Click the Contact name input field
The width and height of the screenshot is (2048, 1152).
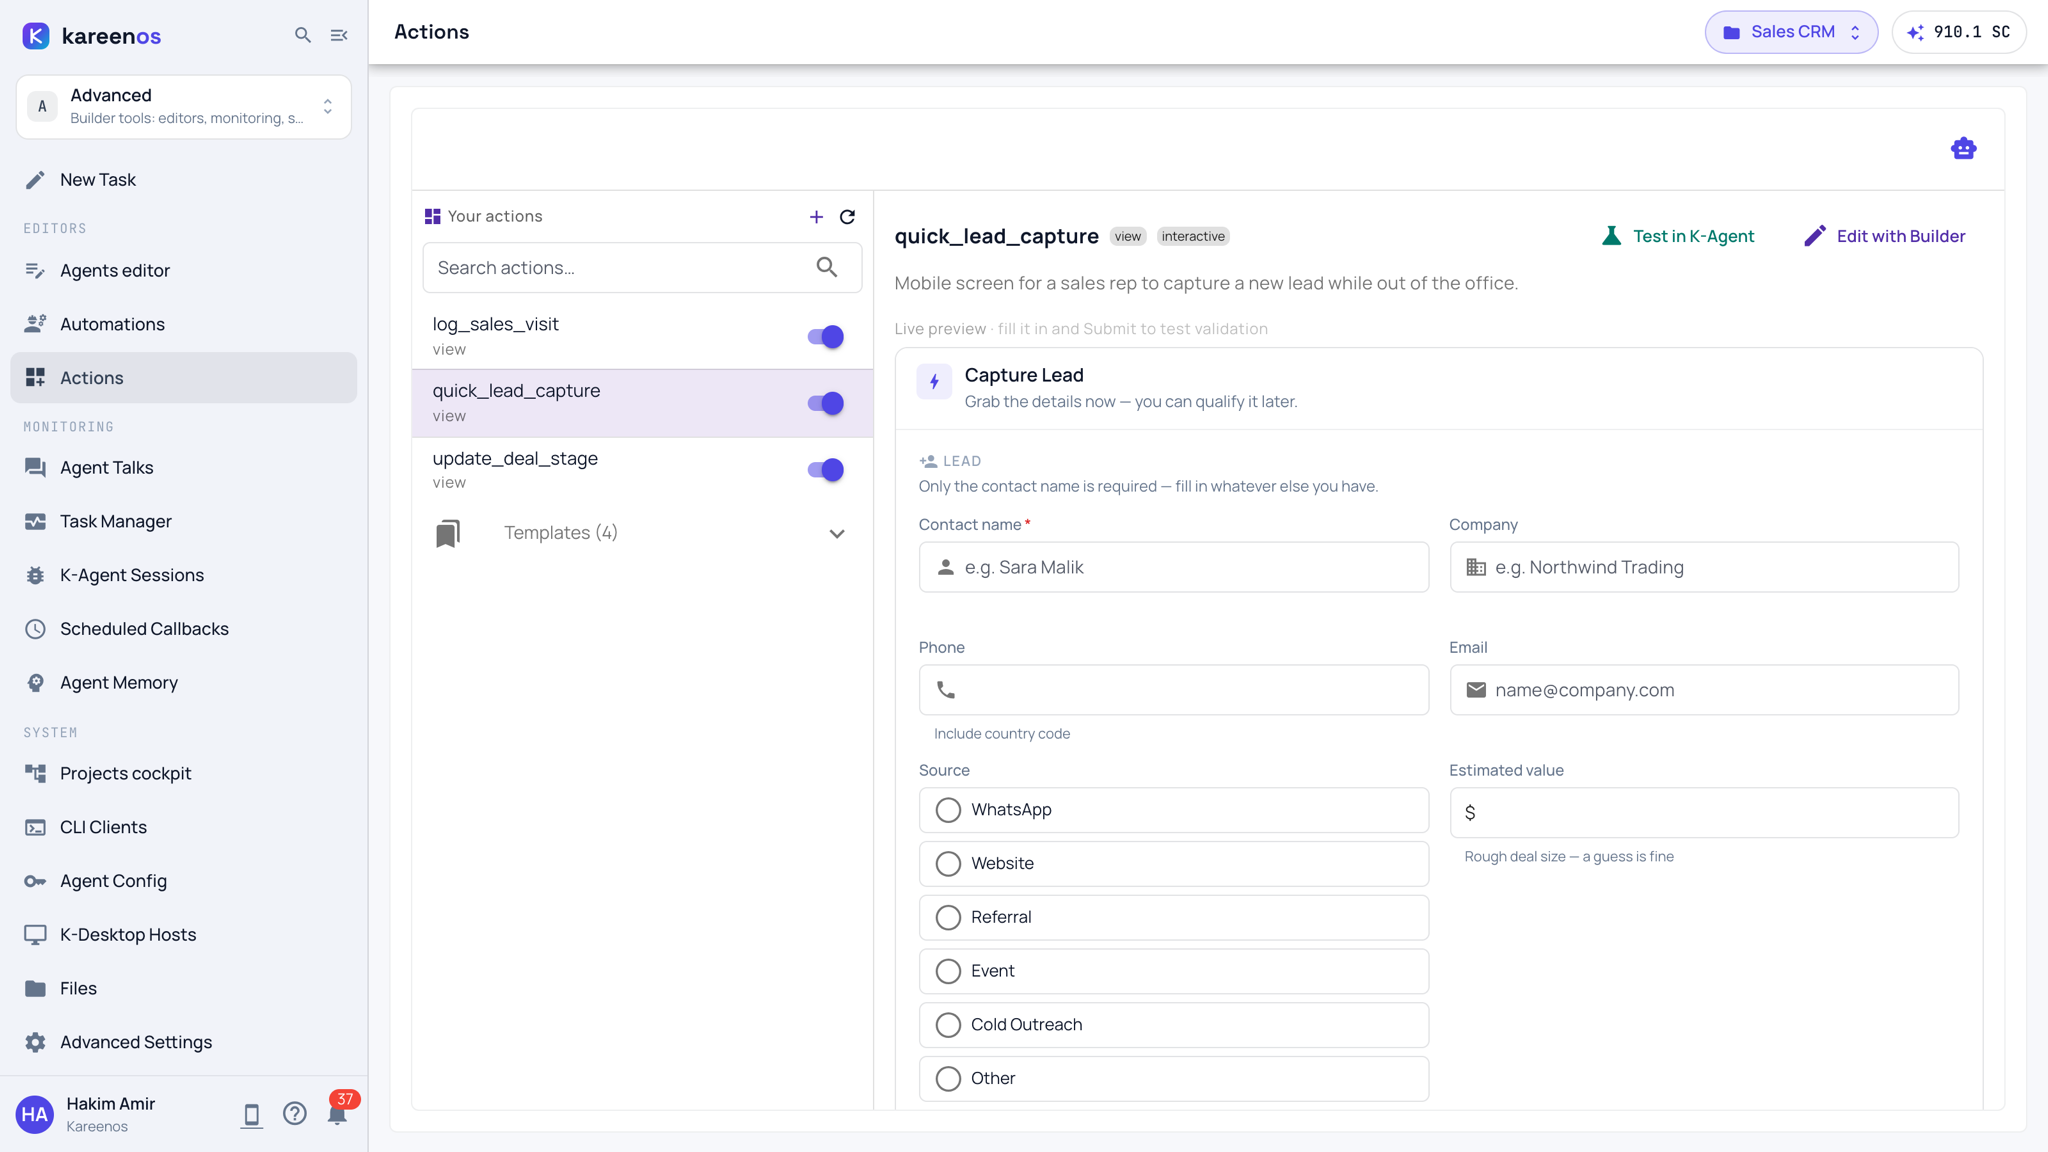click(1173, 567)
